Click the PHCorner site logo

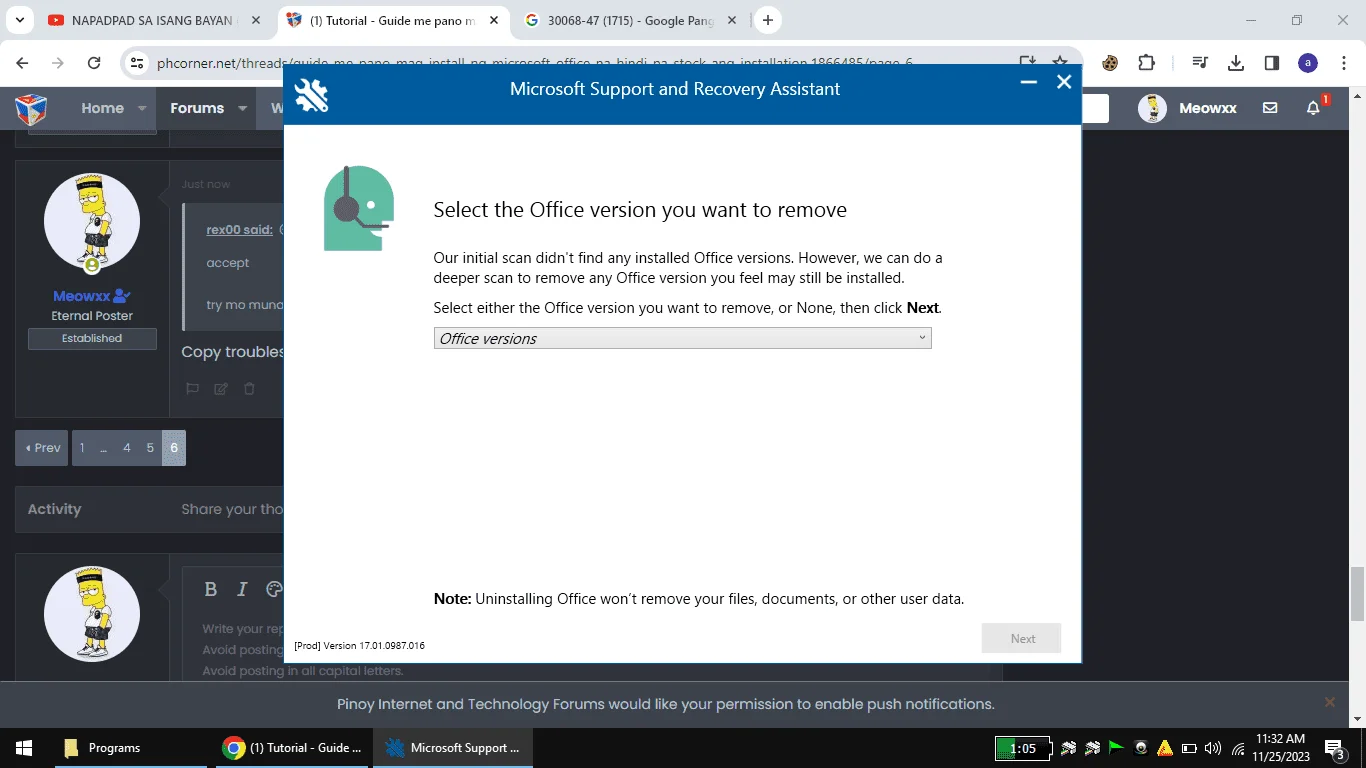pyautogui.click(x=31, y=108)
